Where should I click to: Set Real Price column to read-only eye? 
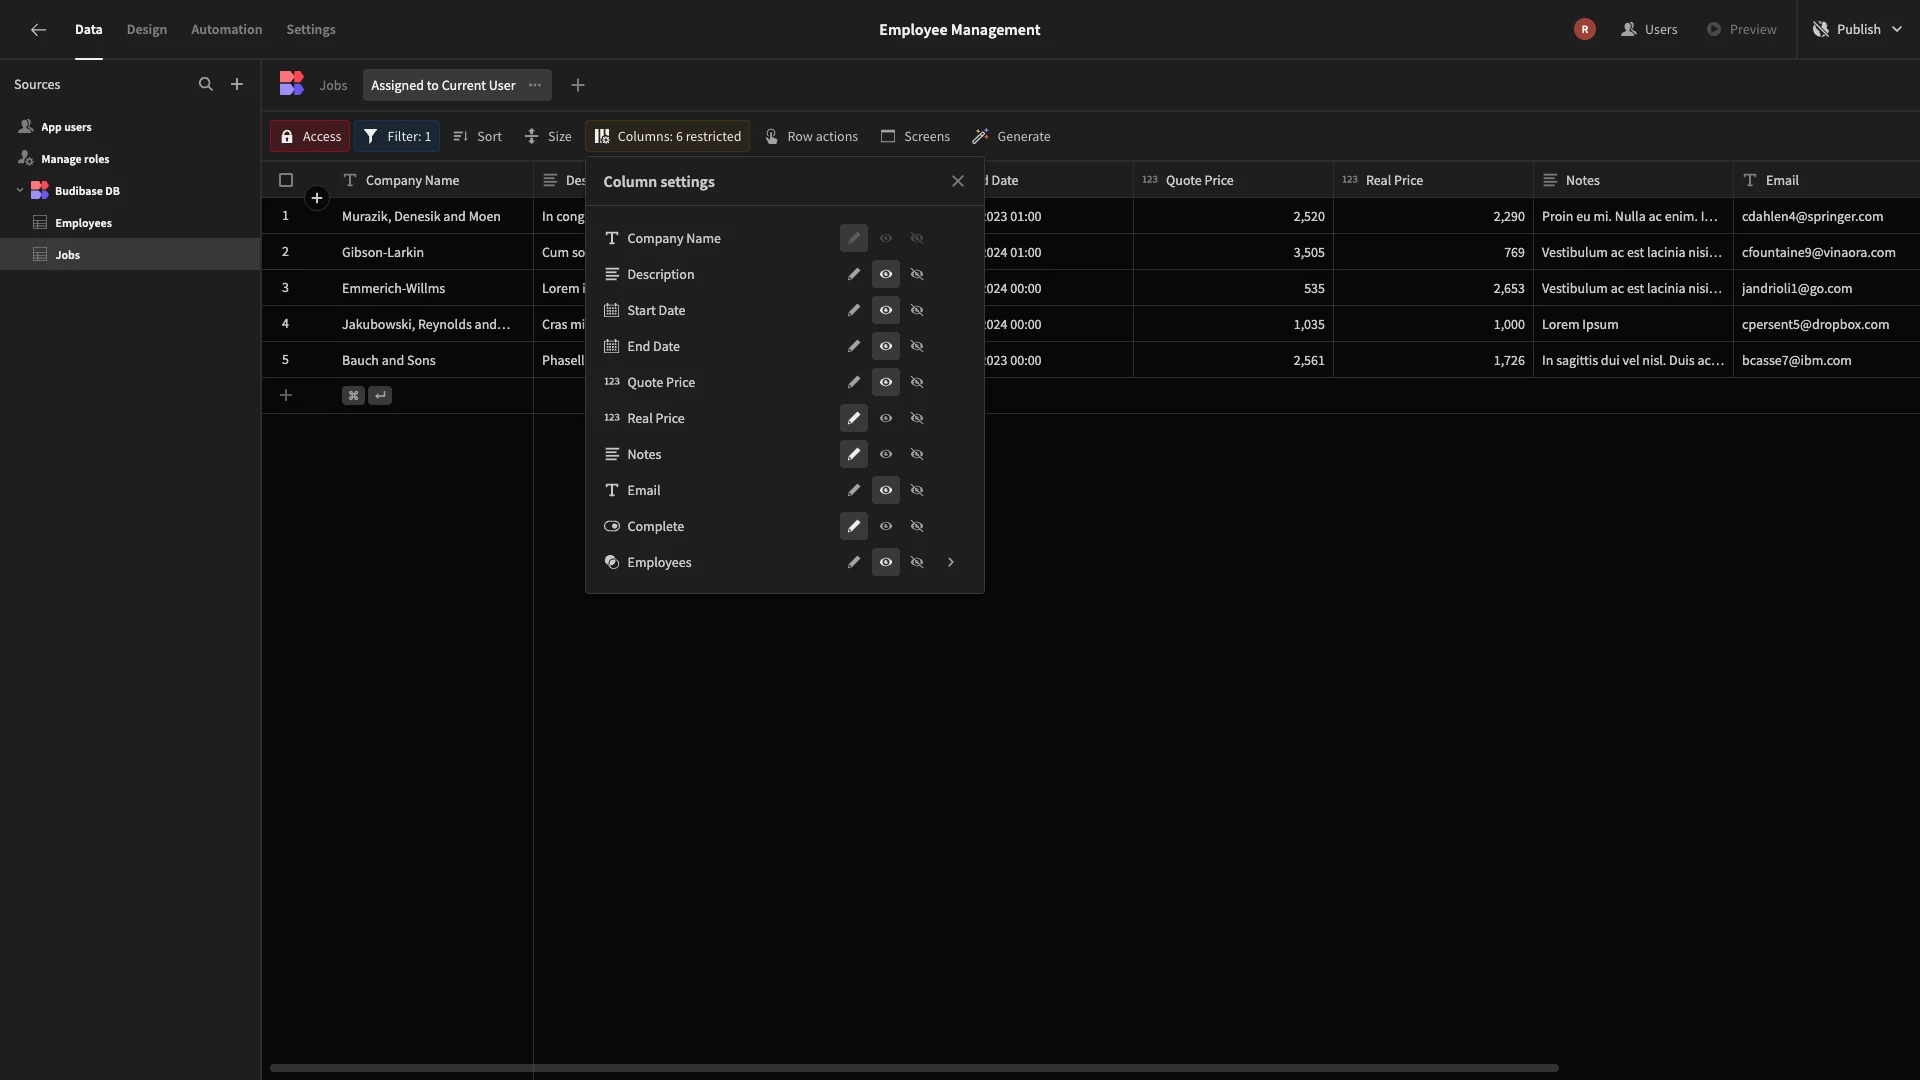(x=886, y=418)
